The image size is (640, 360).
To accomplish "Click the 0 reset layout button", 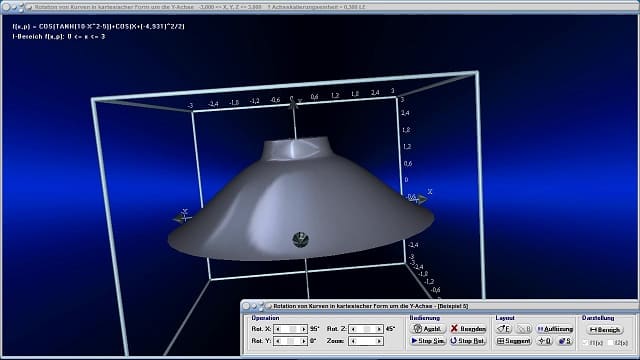I will click(545, 341).
